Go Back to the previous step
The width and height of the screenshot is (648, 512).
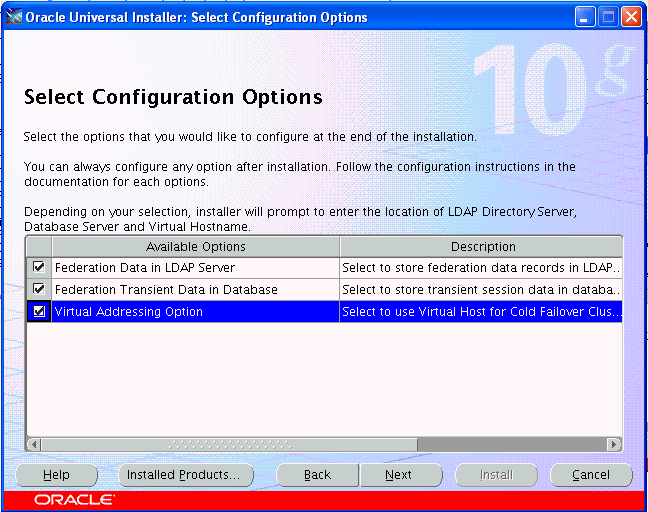point(317,475)
